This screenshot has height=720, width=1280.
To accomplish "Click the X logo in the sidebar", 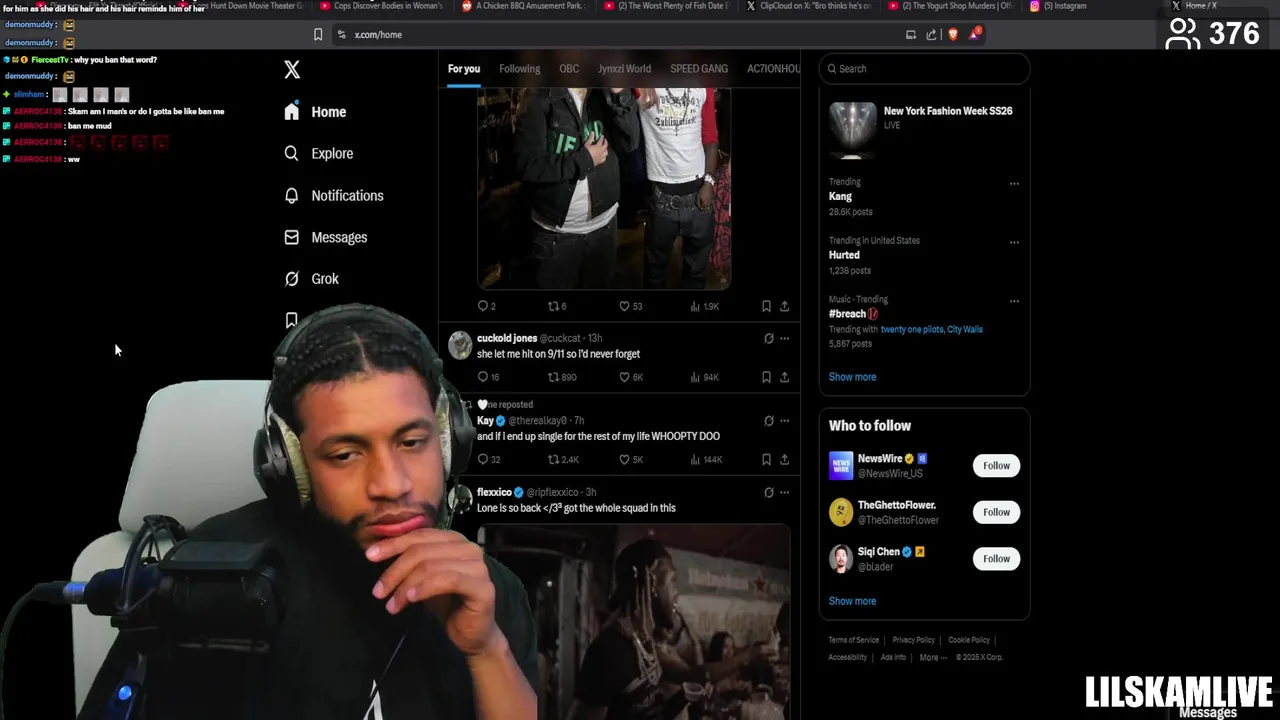I will pyautogui.click(x=292, y=69).
